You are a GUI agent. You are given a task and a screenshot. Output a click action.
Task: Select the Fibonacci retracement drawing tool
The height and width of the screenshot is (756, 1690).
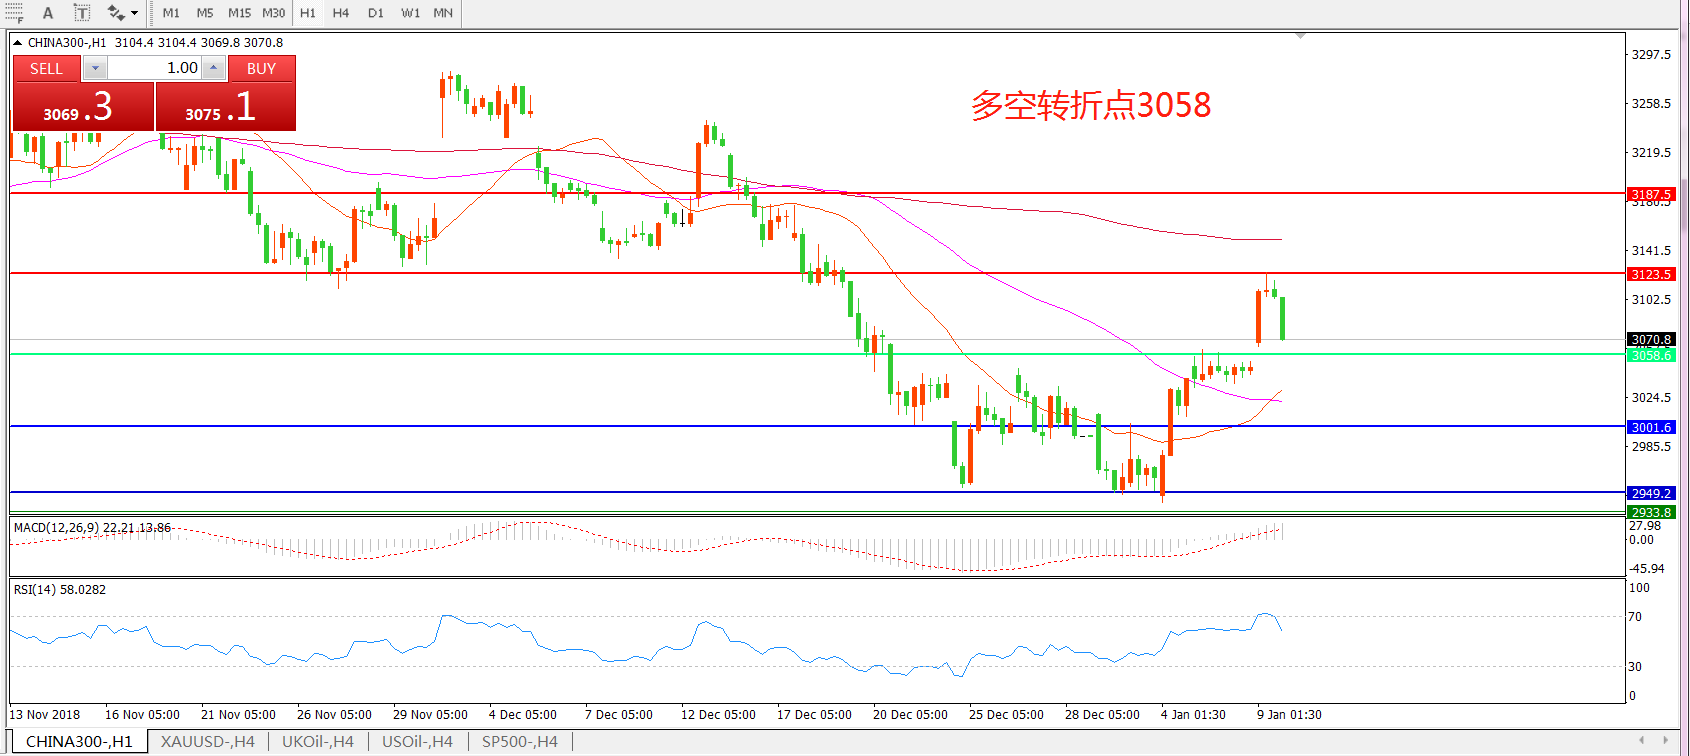tap(13, 13)
